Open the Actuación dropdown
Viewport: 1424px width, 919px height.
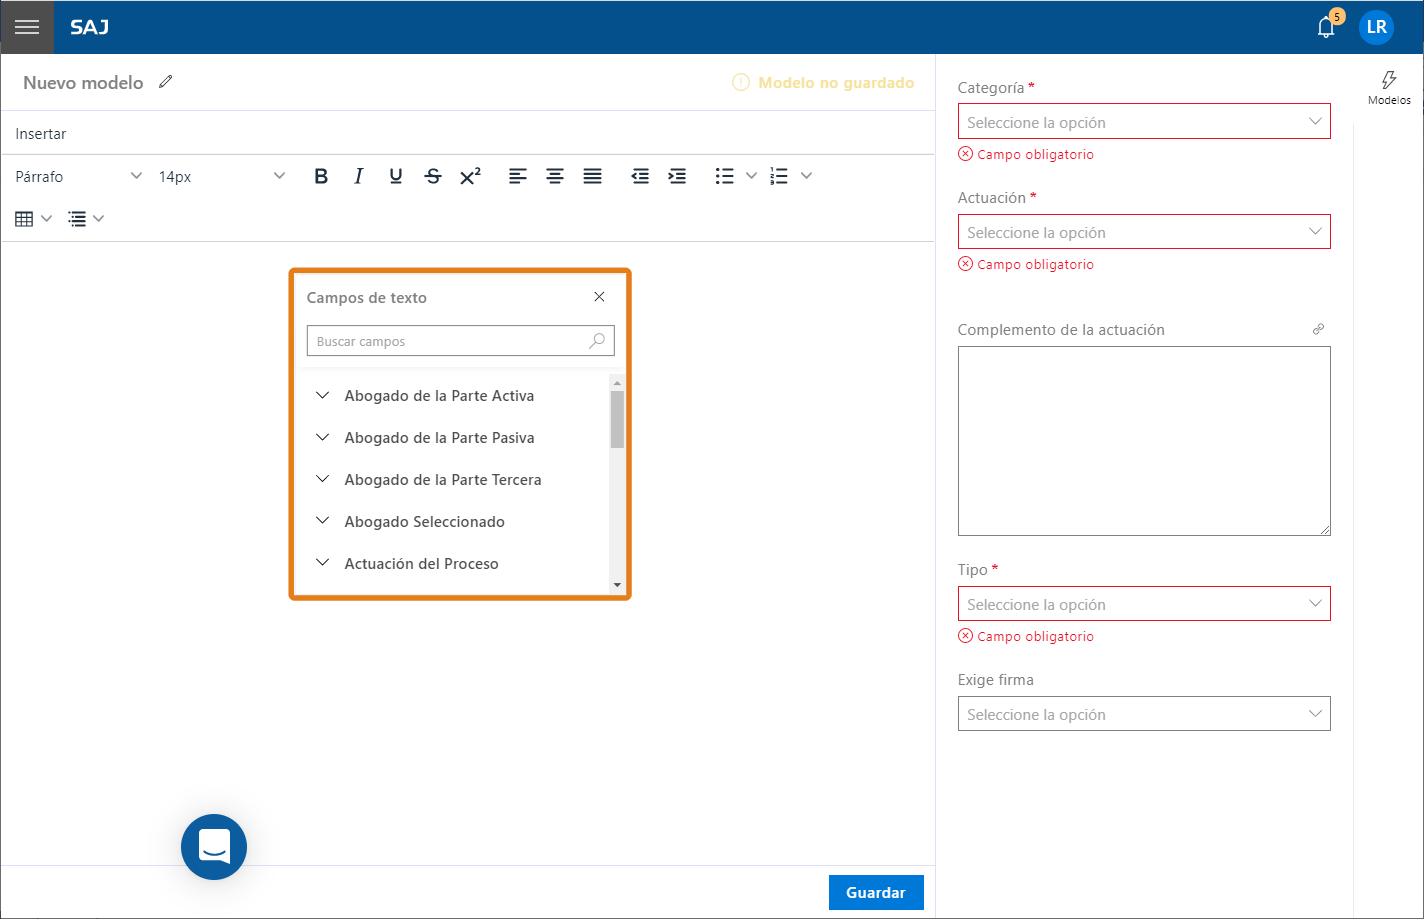(x=1144, y=232)
